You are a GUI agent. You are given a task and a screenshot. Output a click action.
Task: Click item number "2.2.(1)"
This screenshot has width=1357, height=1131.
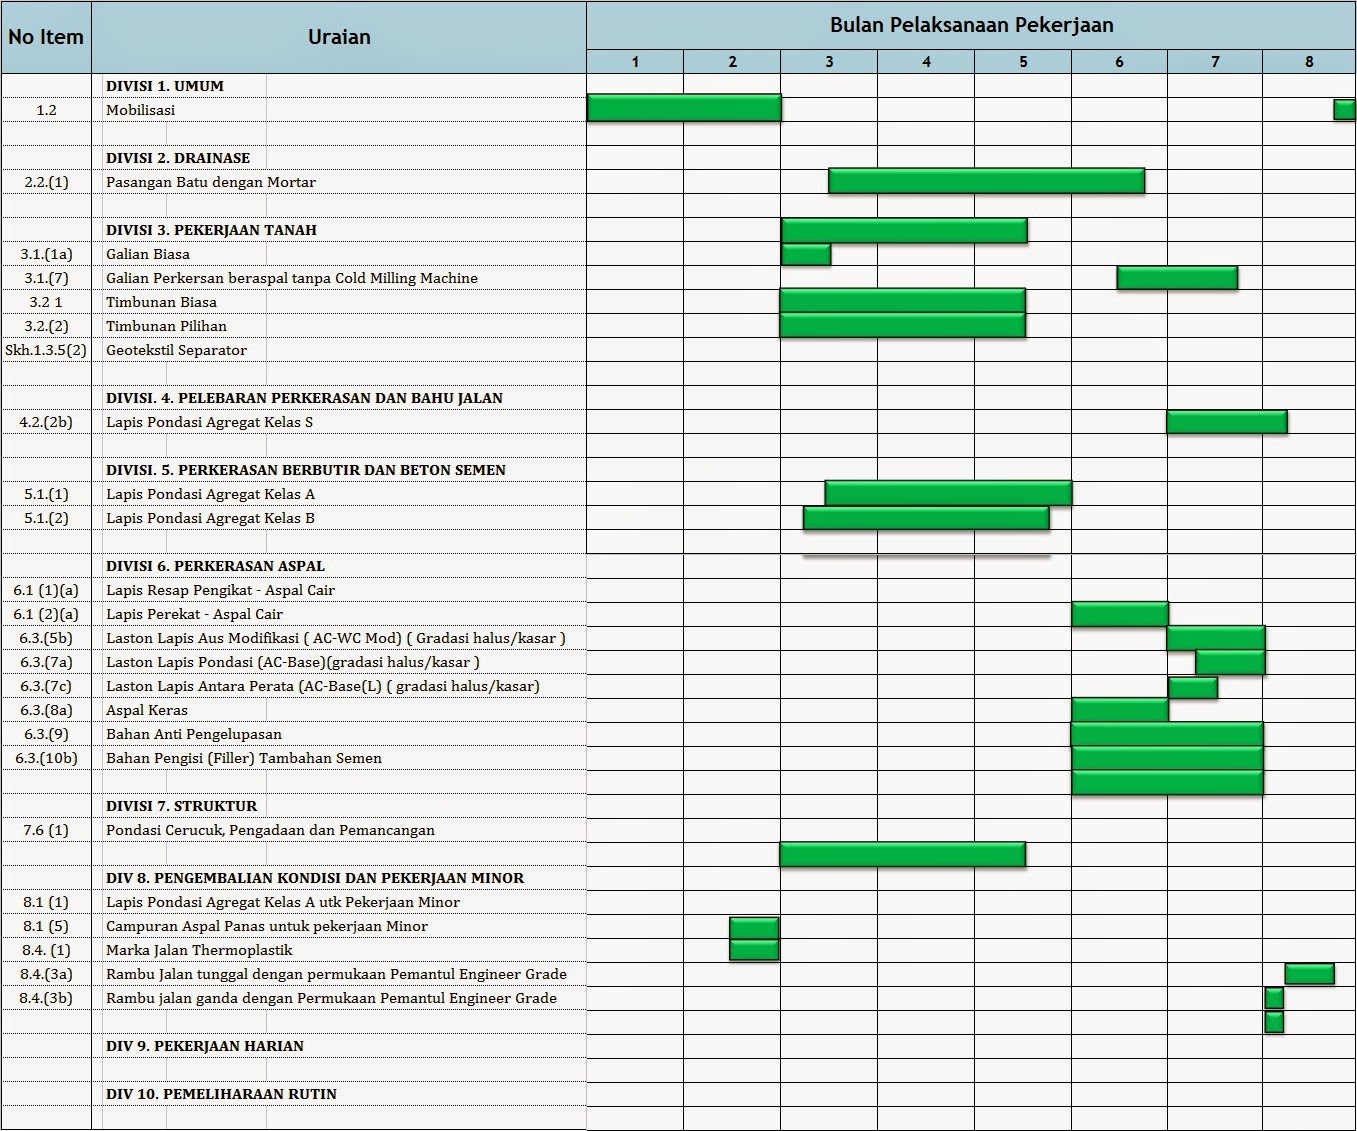tap(46, 182)
